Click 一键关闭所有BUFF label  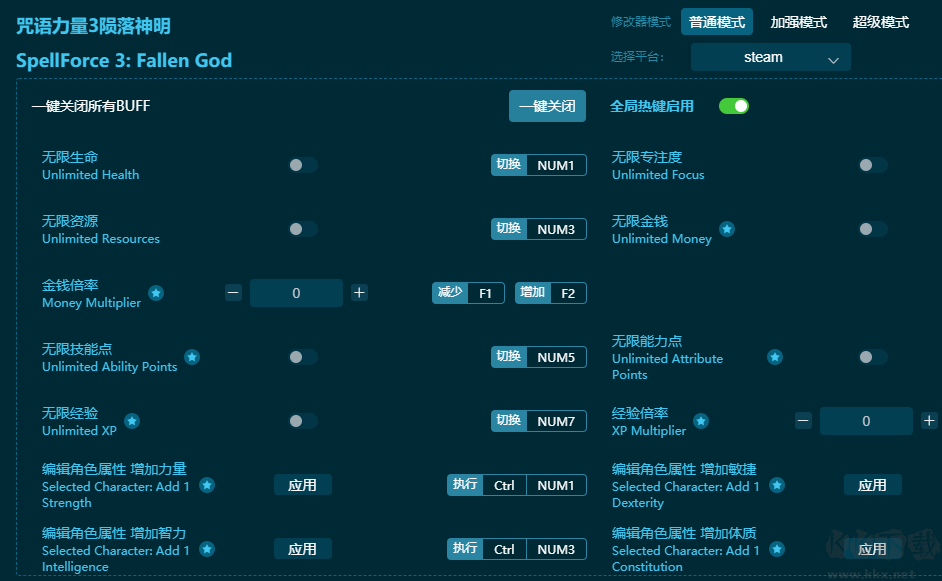point(91,106)
